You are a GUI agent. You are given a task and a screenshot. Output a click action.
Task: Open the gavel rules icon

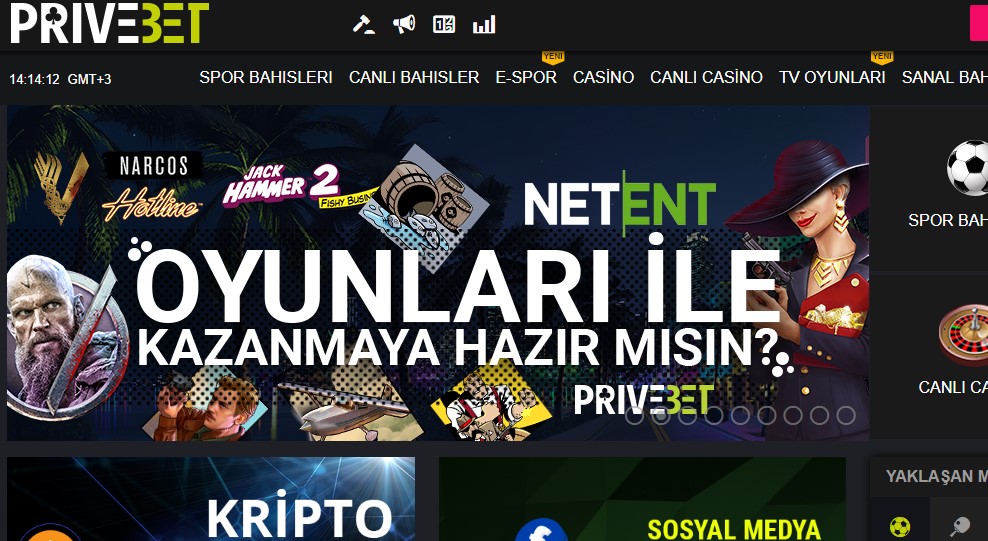pos(364,25)
